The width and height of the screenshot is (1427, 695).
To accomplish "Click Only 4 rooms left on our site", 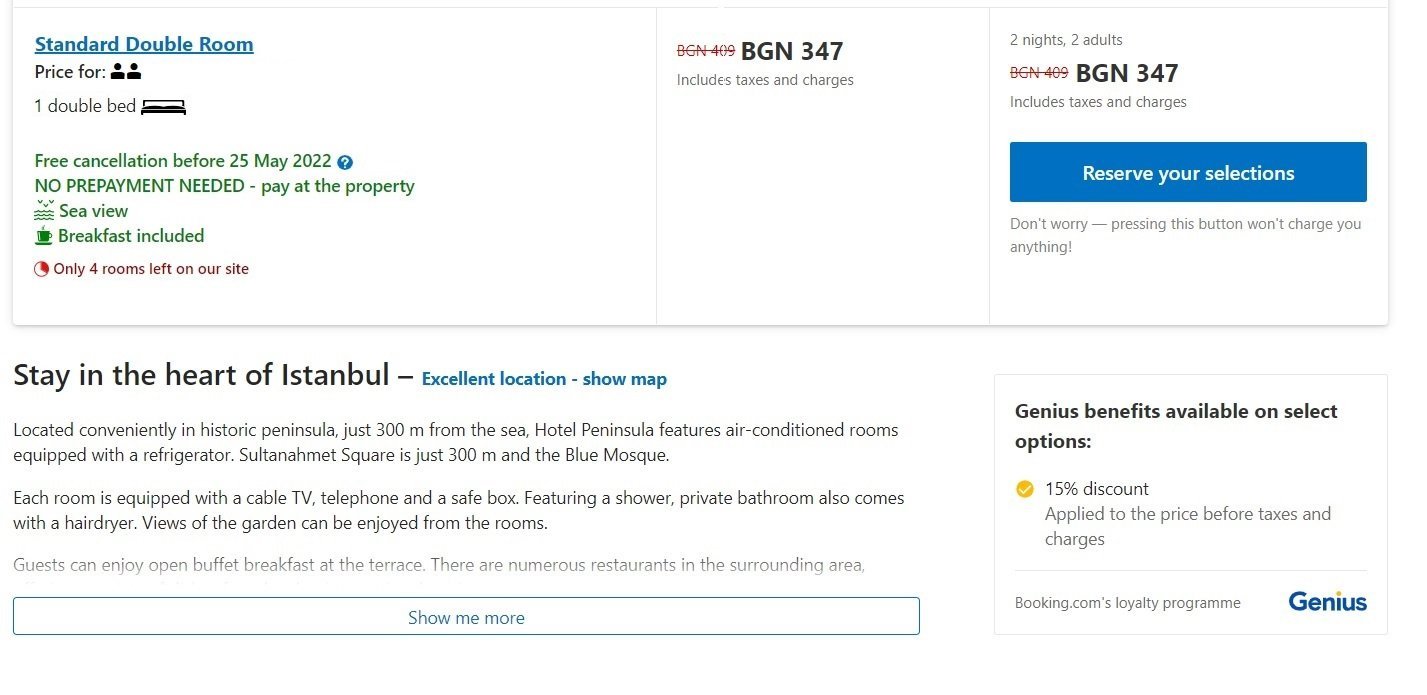I will 151,269.
